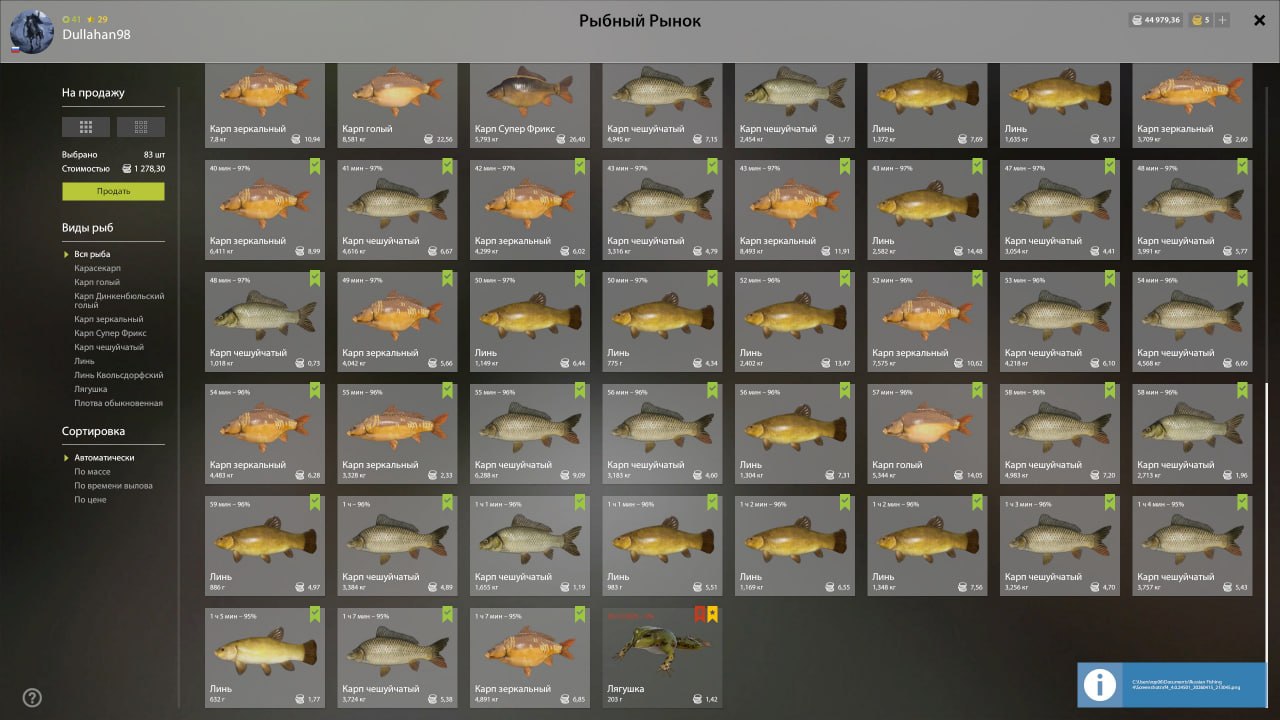1280x720 pixels.
Task: Uncheck the 5,344 кг Карп голый checkmark
Action: click(x=978, y=391)
